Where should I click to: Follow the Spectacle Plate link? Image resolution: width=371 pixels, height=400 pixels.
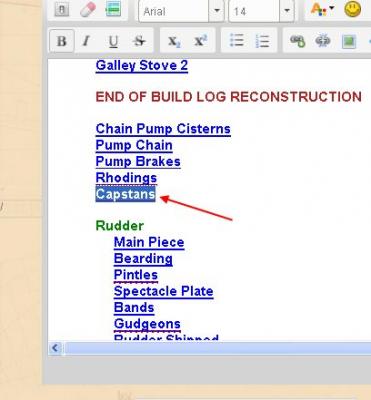(164, 291)
